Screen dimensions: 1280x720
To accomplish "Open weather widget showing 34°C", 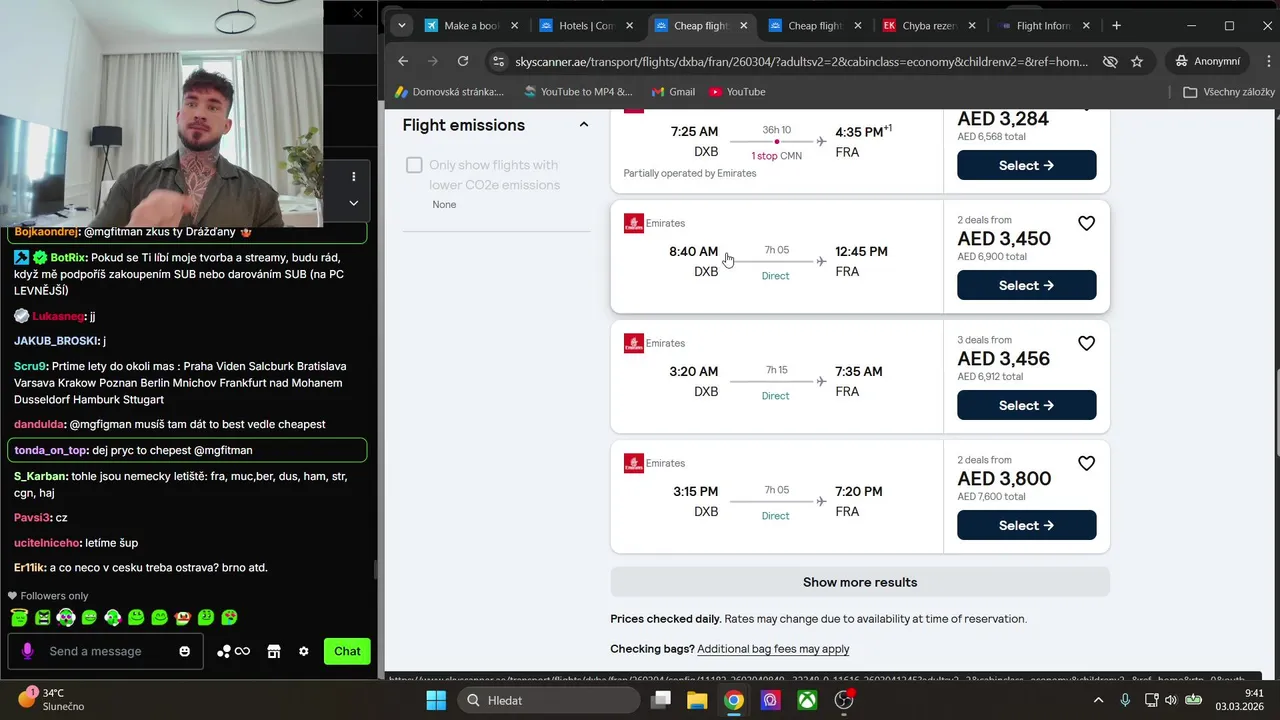I will click(x=52, y=699).
